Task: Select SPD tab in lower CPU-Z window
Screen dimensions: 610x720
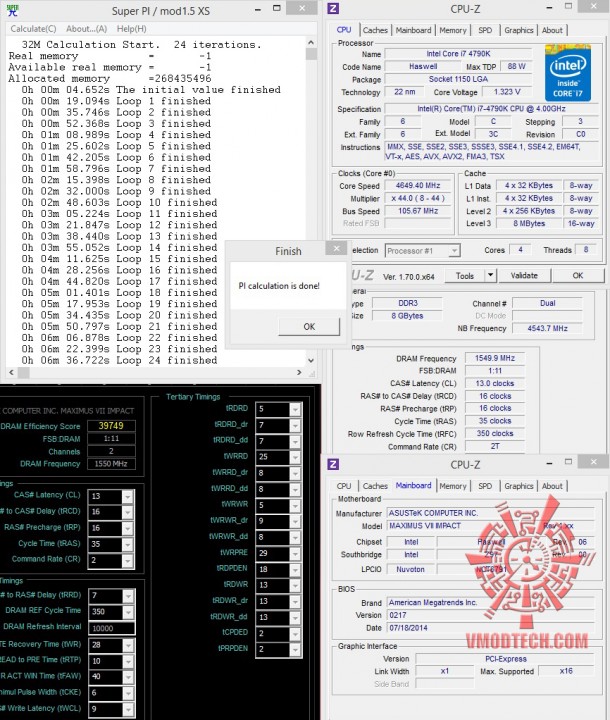Action: (485, 486)
